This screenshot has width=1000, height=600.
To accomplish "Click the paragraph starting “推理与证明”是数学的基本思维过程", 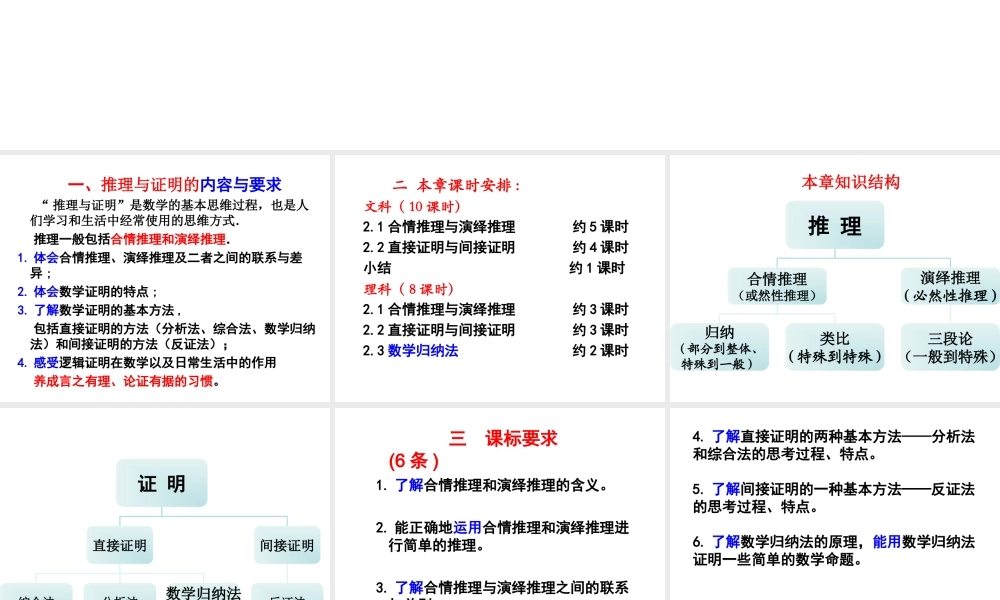I will [x=170, y=213].
